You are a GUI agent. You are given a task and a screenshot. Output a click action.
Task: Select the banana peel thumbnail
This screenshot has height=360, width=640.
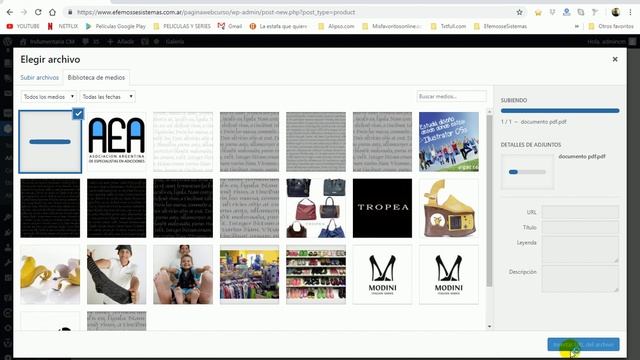[x=50, y=275]
